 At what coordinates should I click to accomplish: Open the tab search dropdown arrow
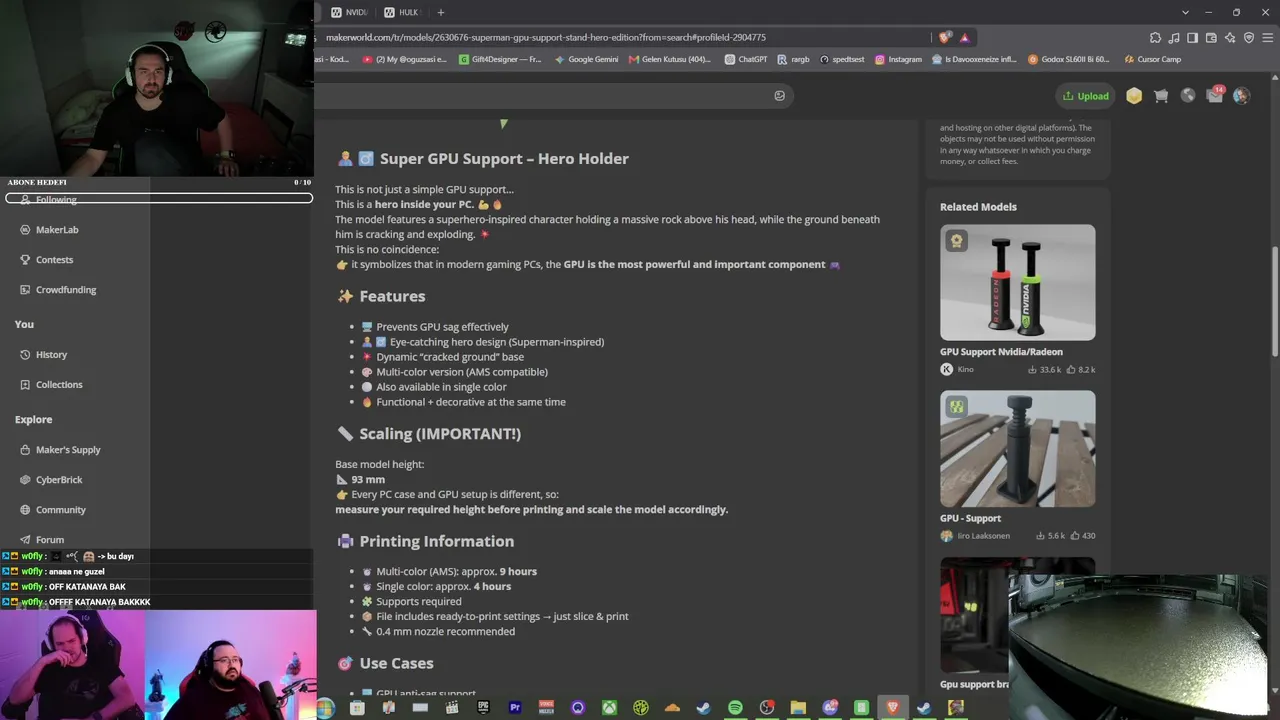click(1186, 12)
